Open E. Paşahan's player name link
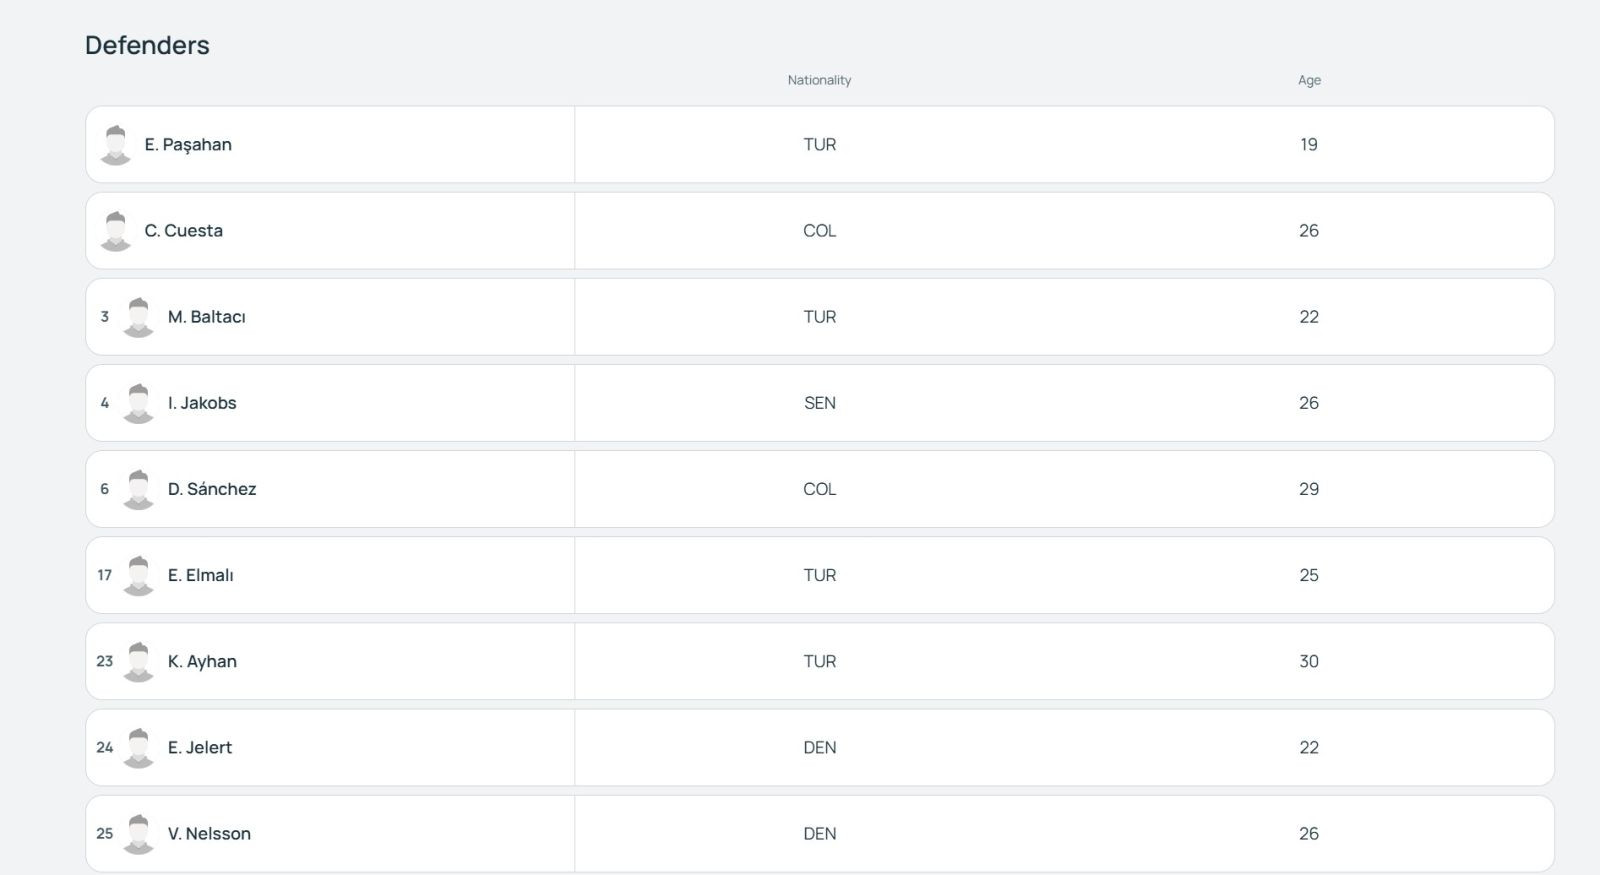This screenshot has height=875, width=1600. click(x=188, y=145)
